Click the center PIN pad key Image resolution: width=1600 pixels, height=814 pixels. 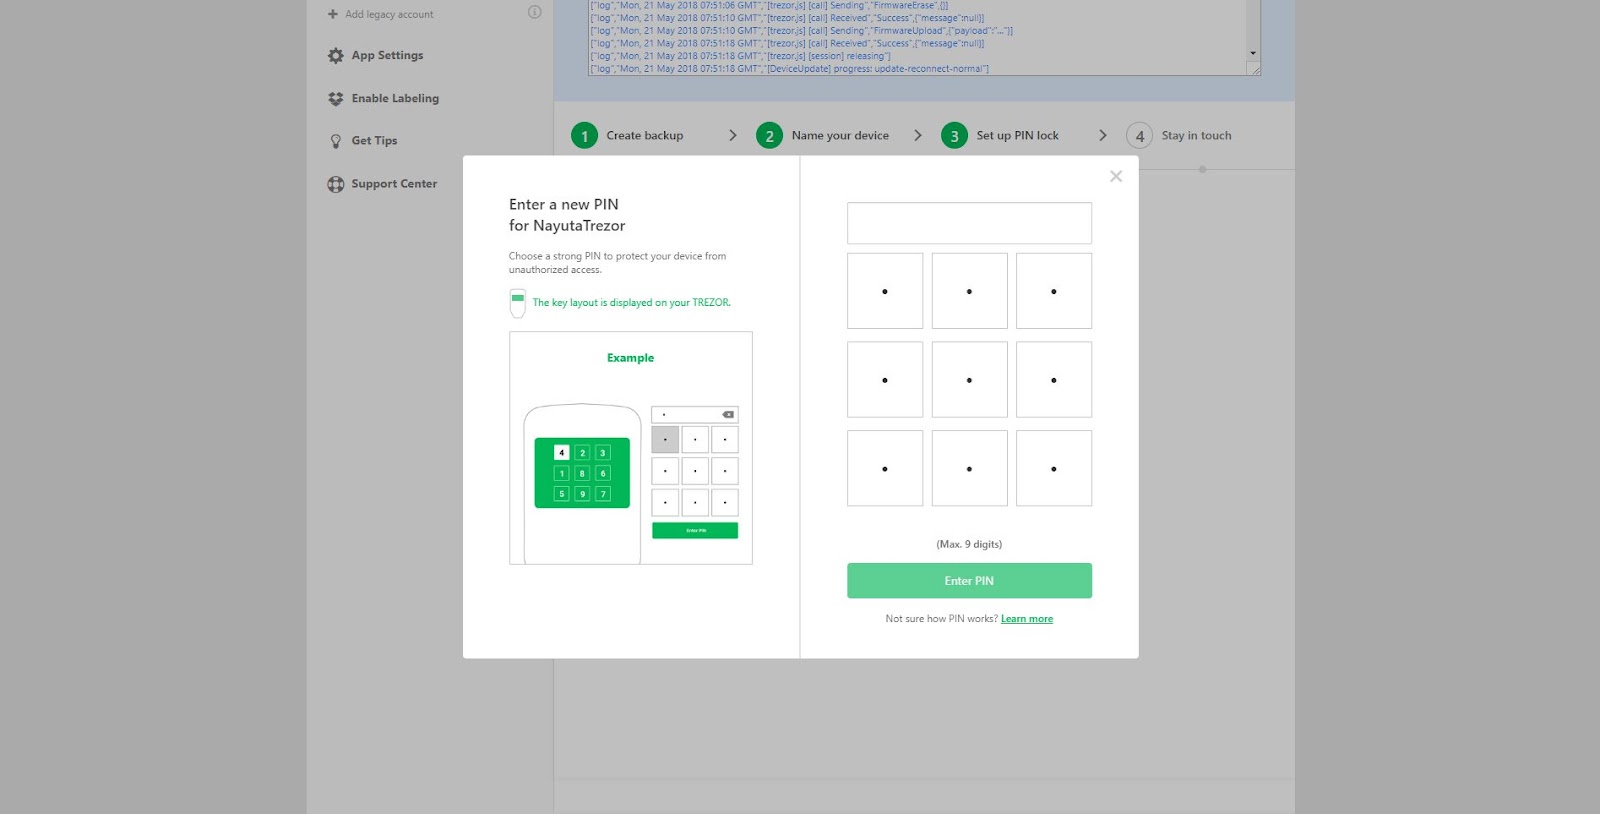tap(969, 380)
